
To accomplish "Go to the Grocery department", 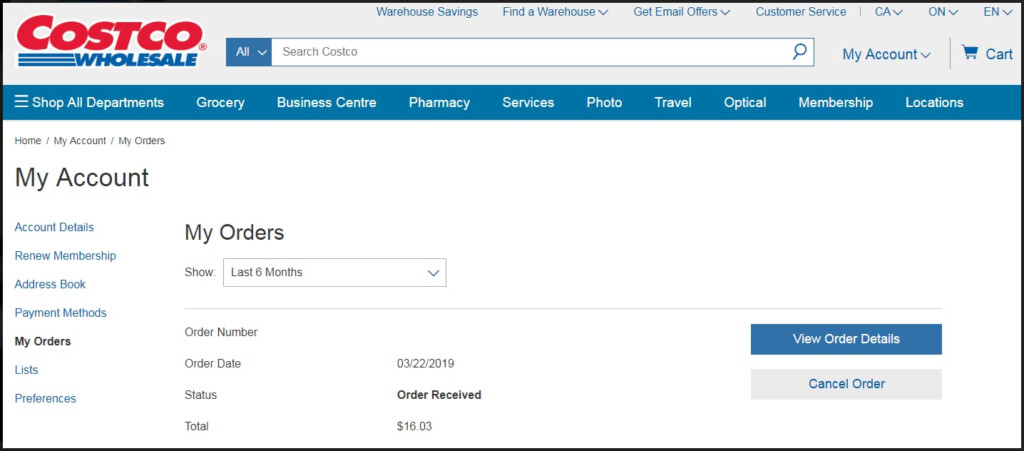I will [220, 102].
